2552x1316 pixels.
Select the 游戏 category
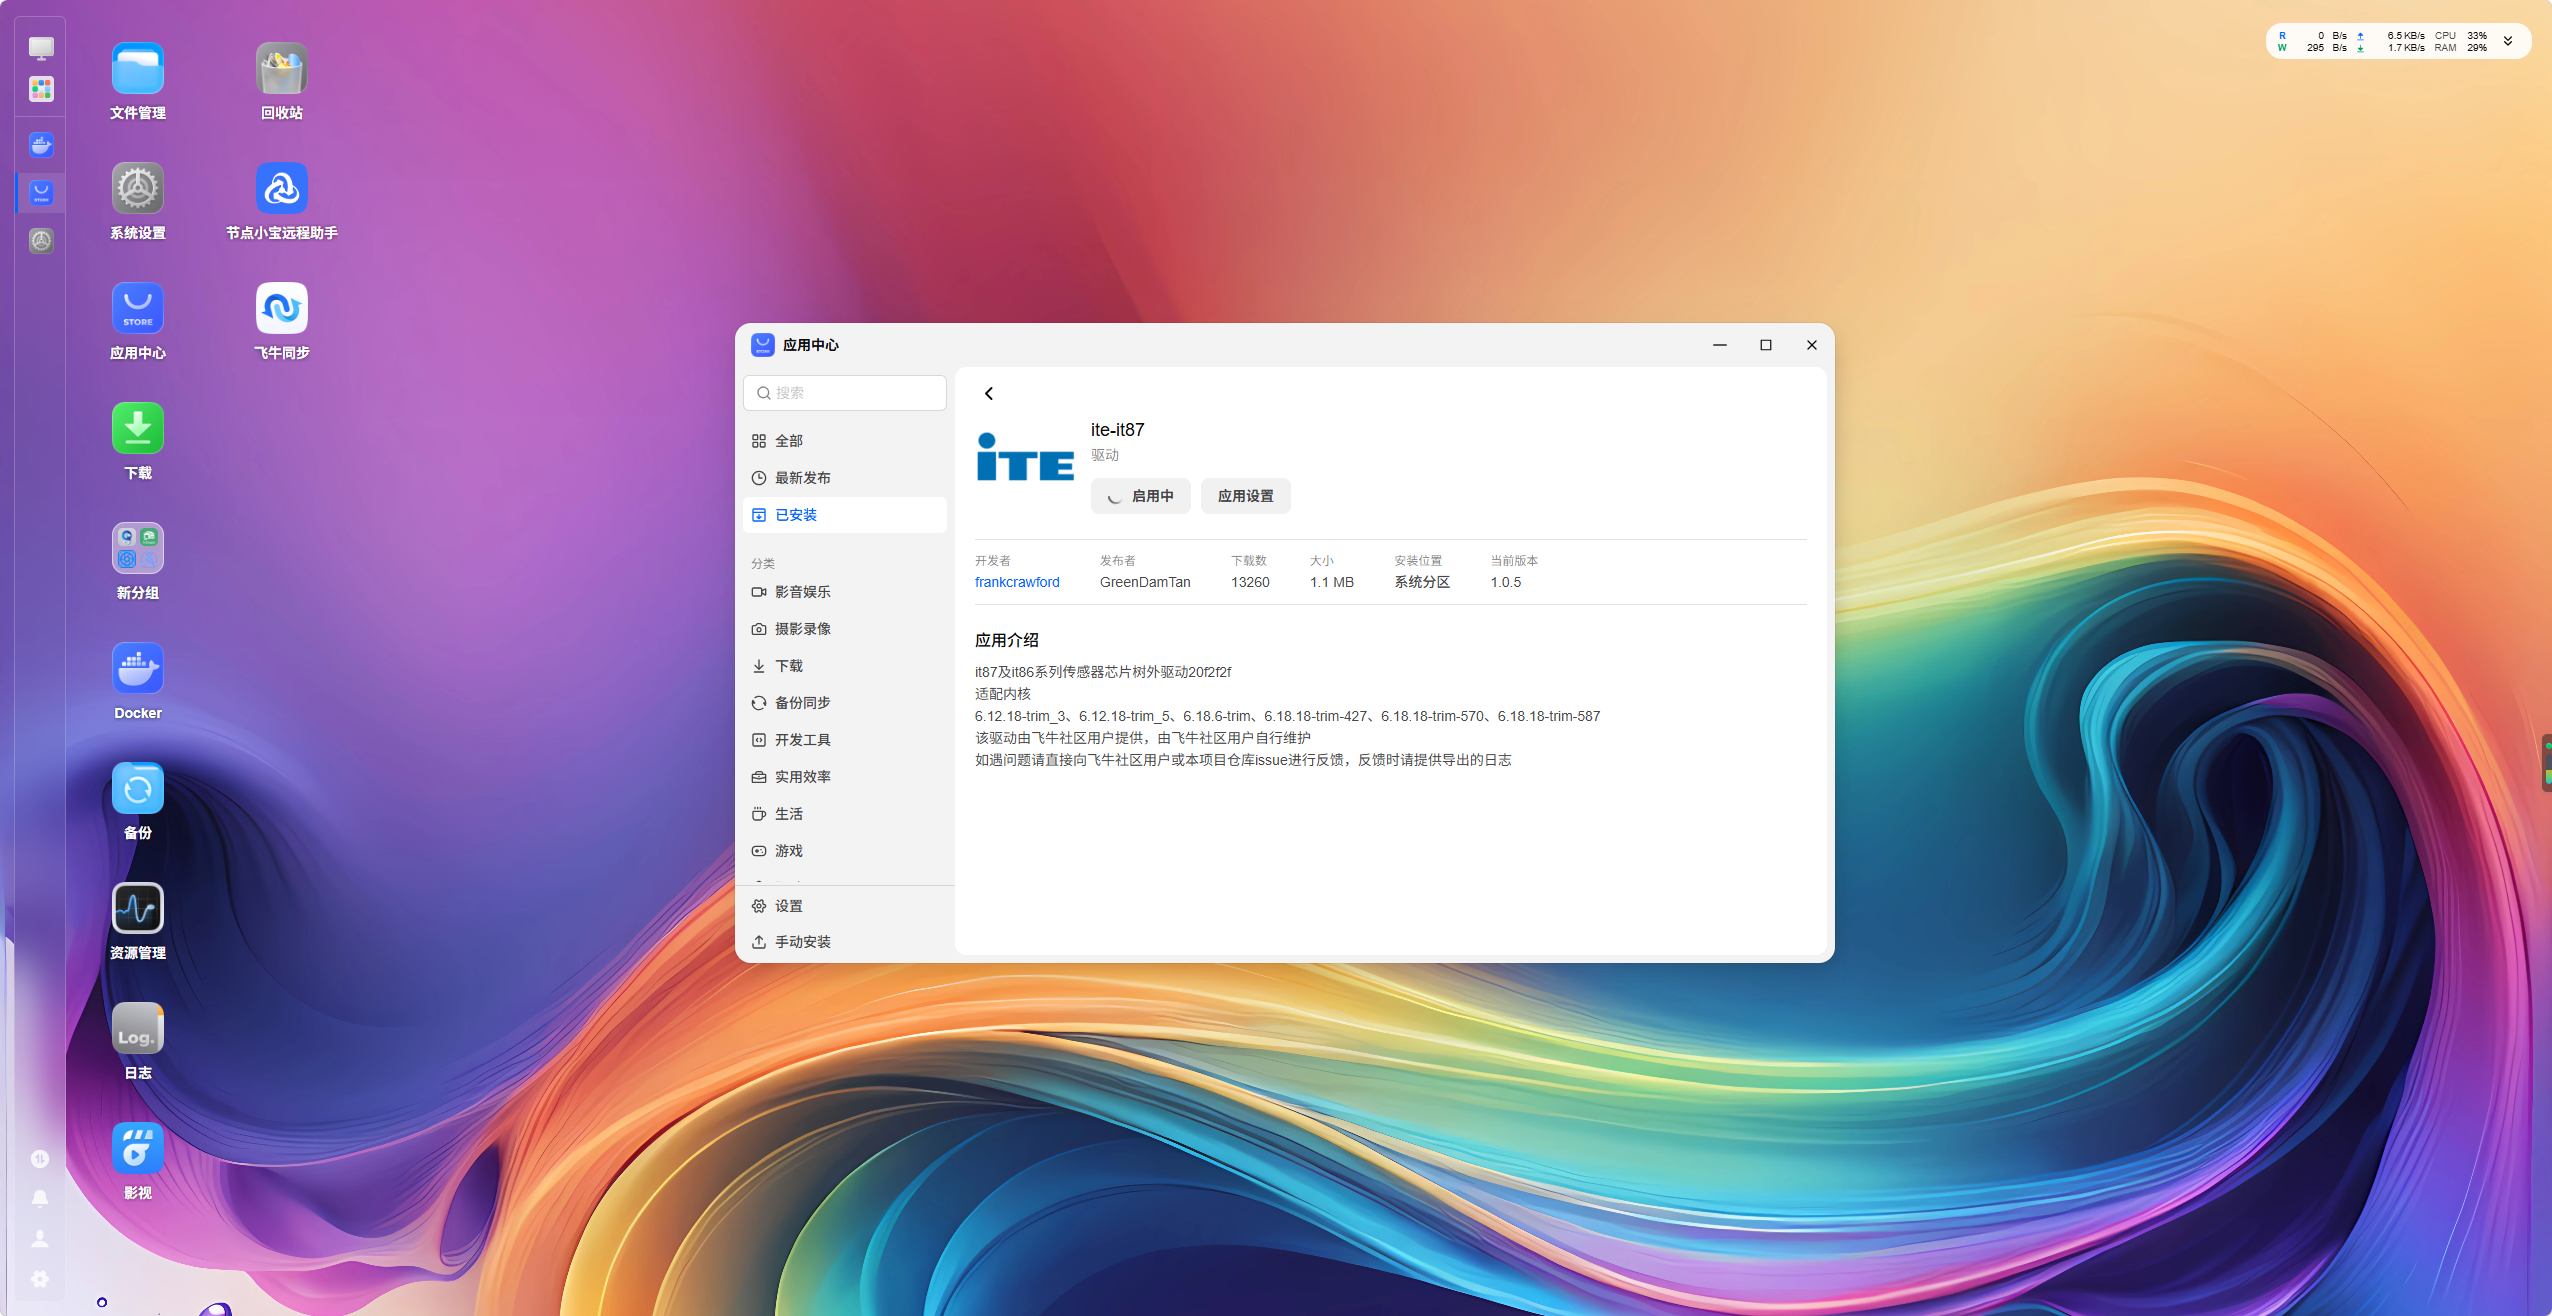click(845, 851)
